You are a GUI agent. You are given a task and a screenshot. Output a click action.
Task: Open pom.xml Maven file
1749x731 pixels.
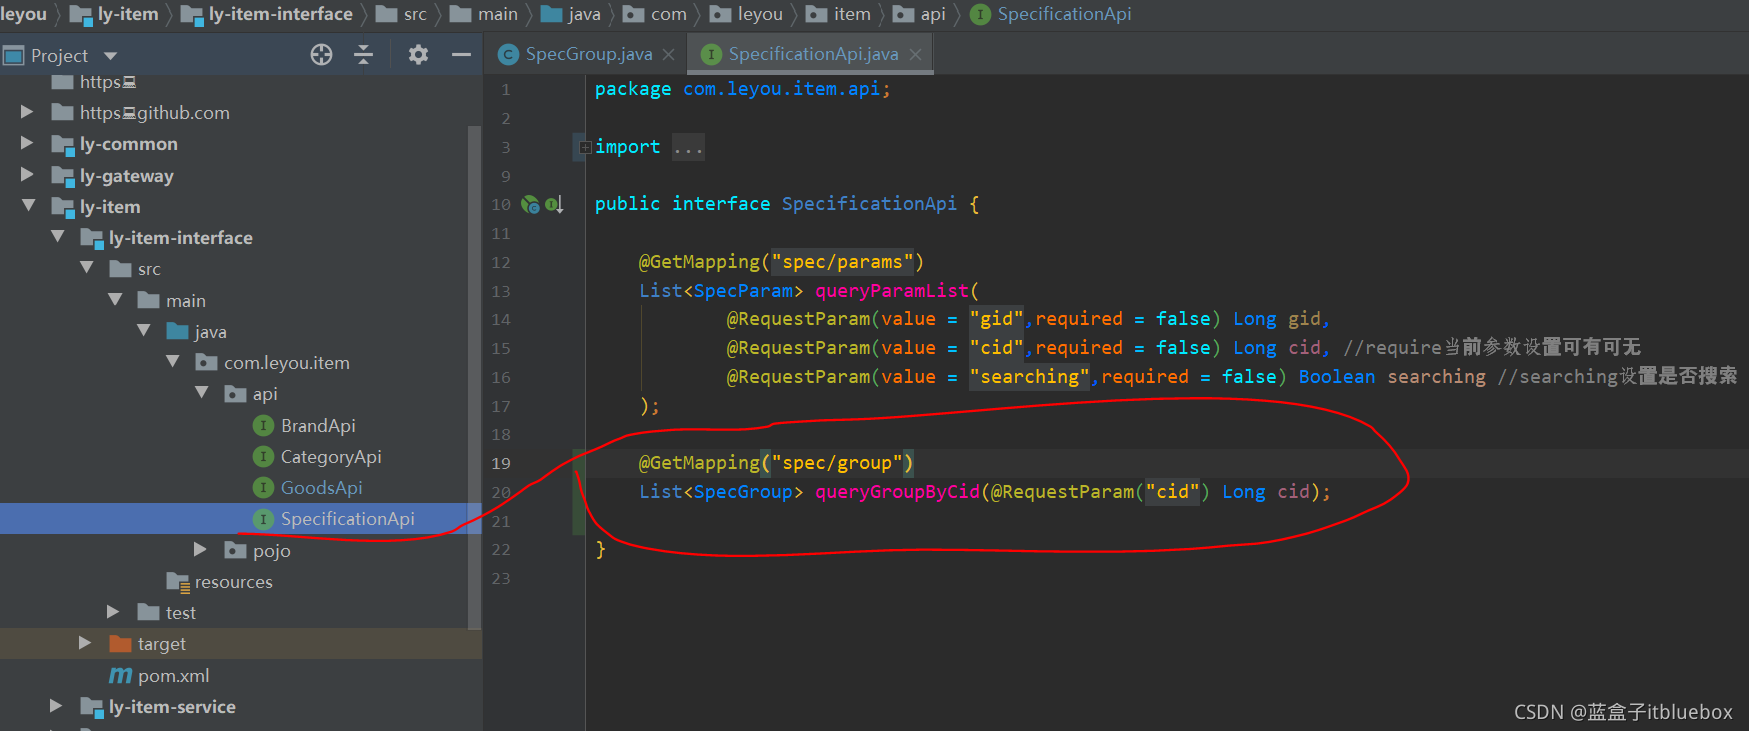(x=173, y=675)
